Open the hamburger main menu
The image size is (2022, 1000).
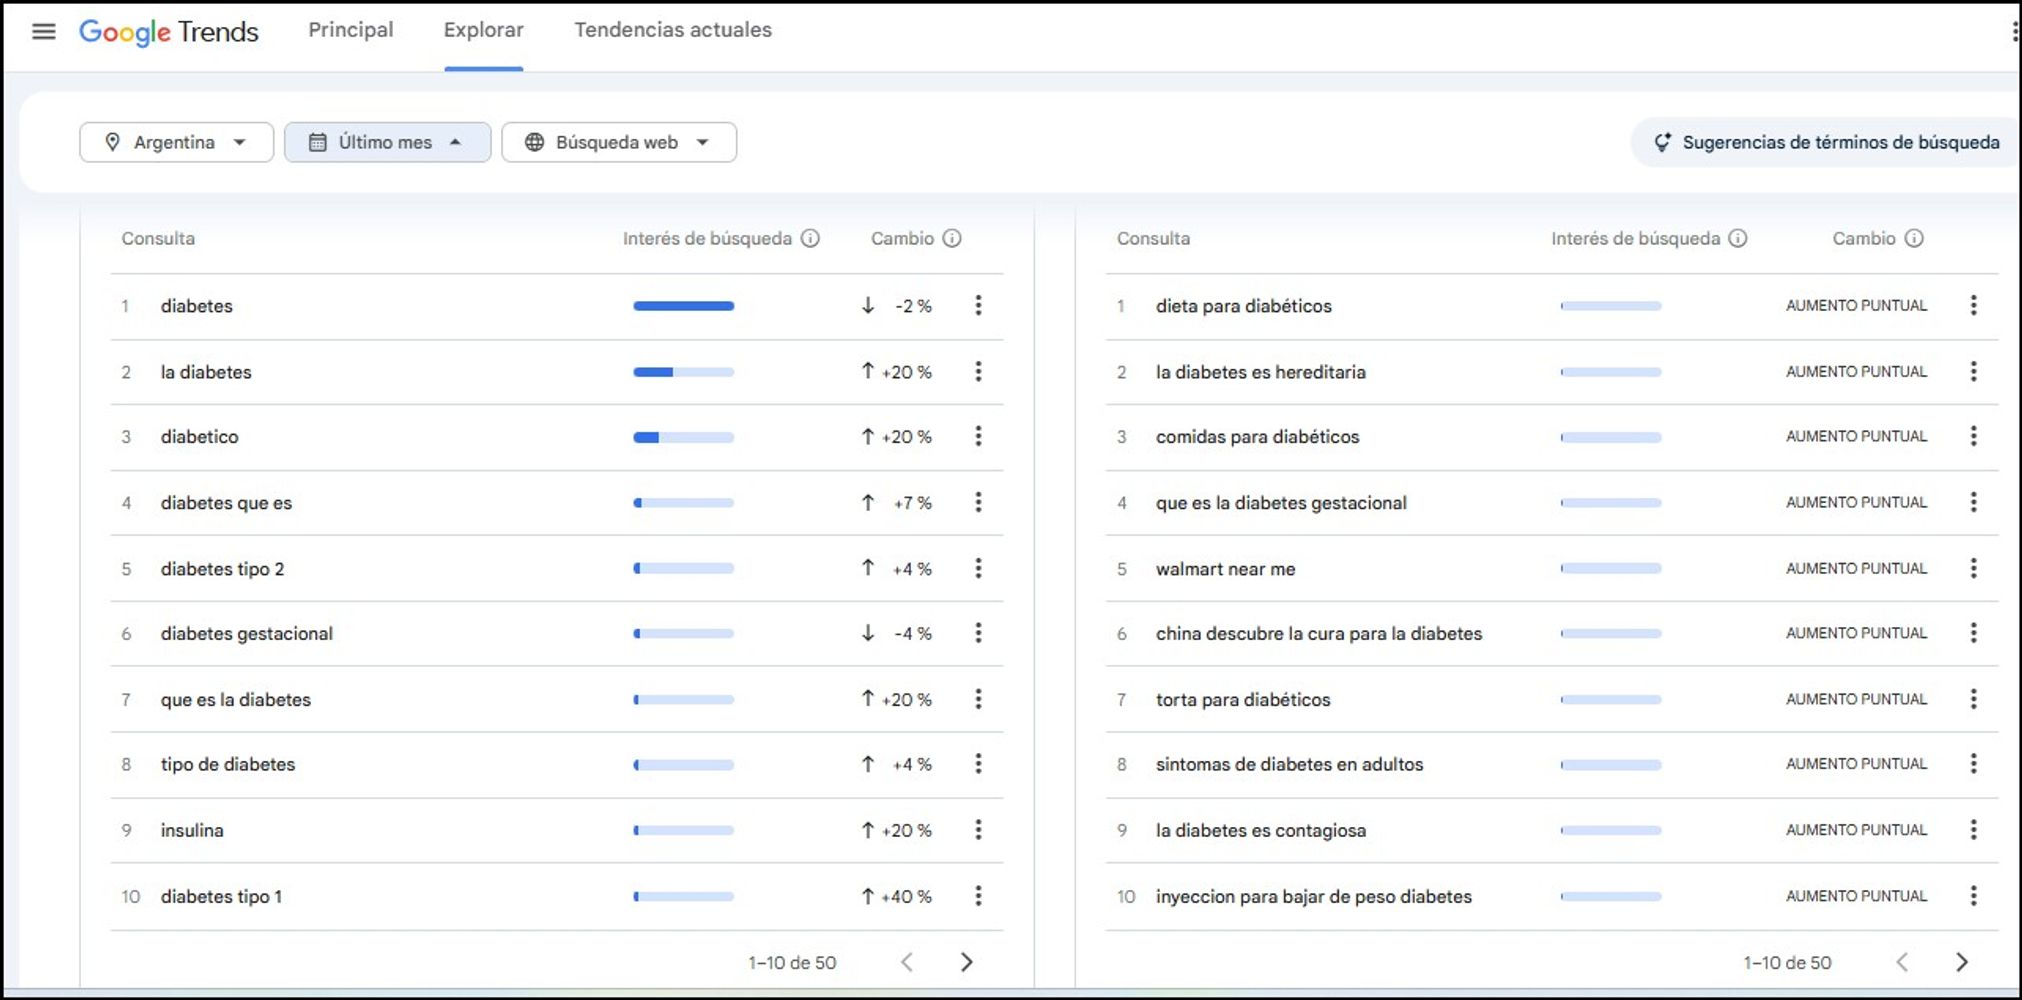[43, 31]
